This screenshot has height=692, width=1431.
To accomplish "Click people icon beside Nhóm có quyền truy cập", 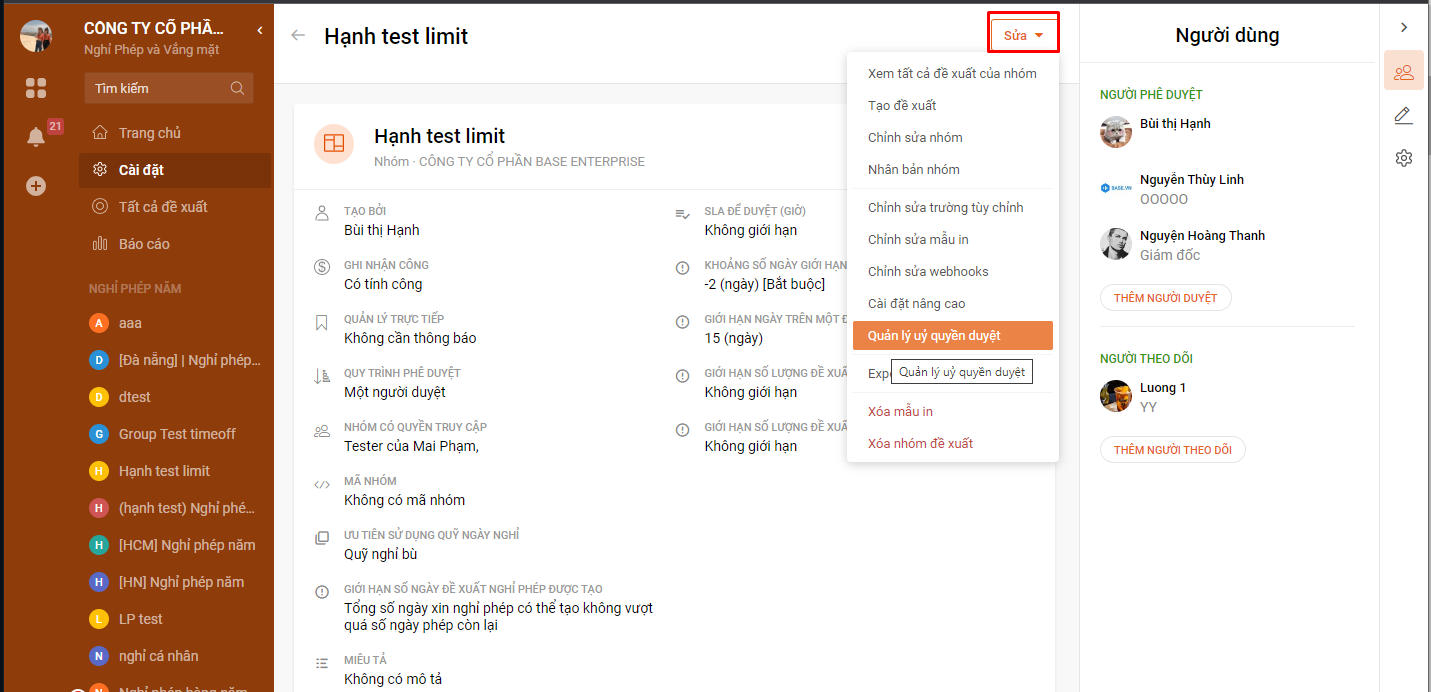I will coord(322,431).
